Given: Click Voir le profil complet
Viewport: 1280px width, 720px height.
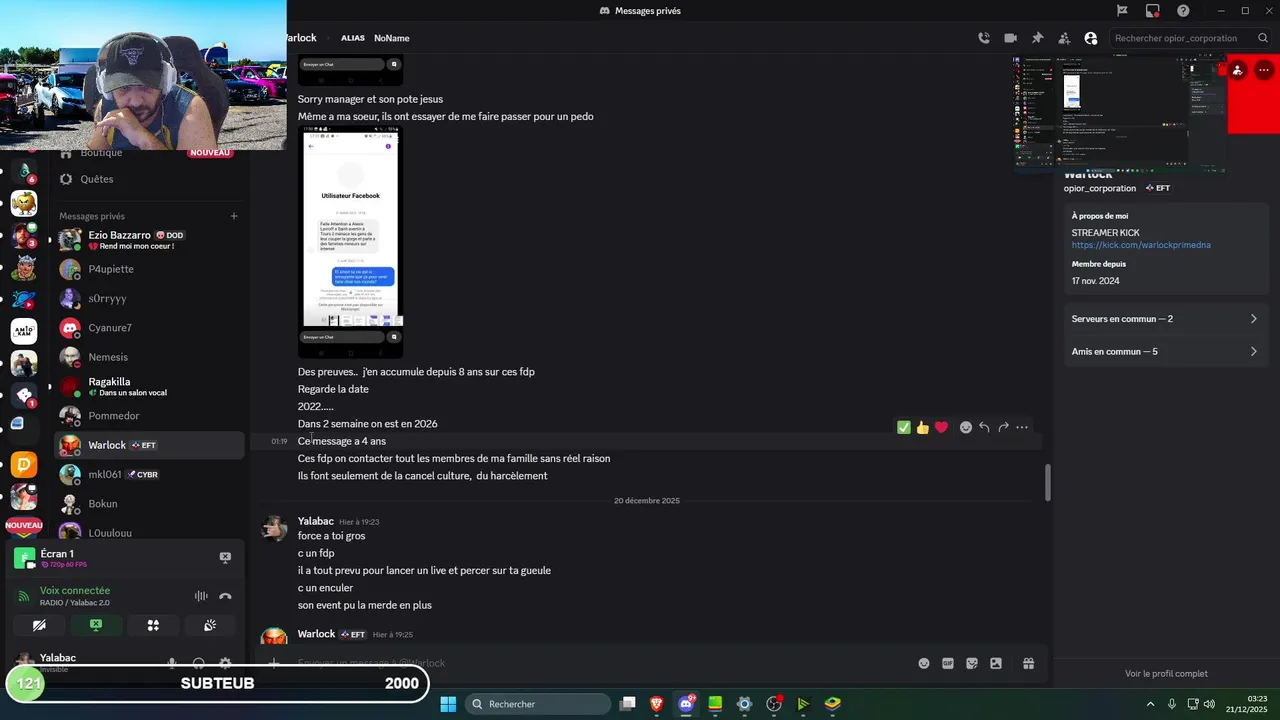Looking at the screenshot, I should tap(1166, 674).
